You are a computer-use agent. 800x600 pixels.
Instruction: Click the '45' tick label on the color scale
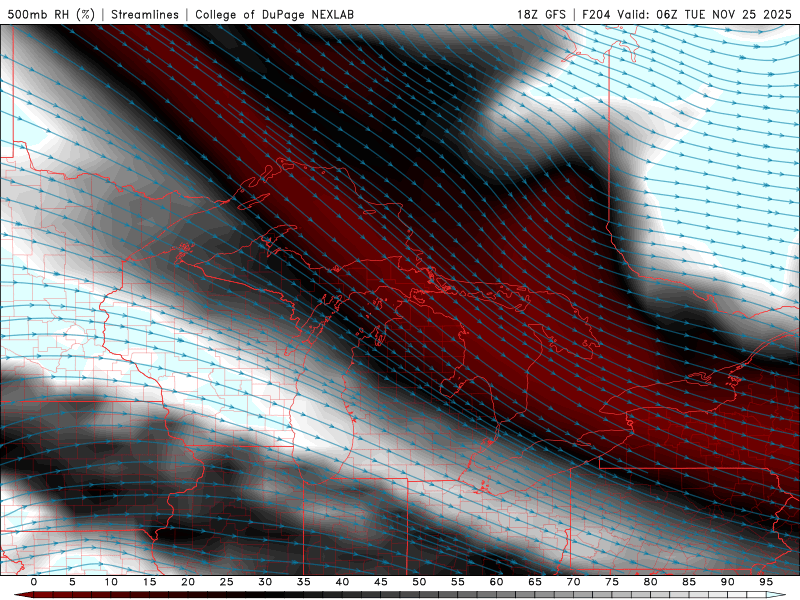(381, 582)
